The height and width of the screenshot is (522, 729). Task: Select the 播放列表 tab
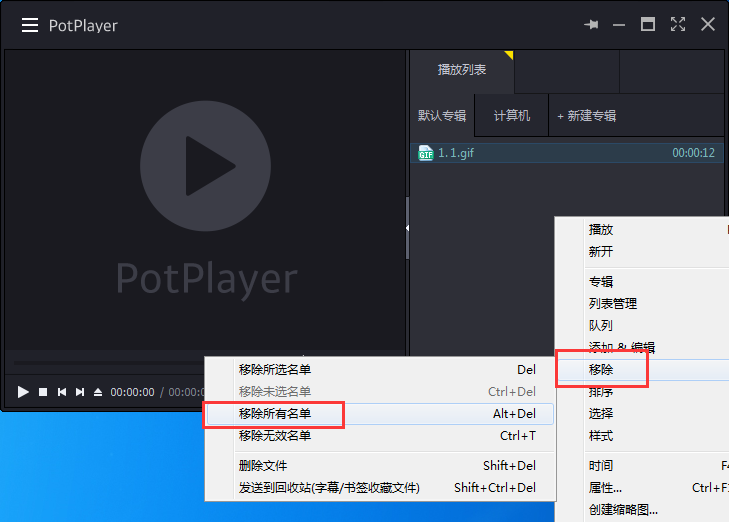pos(462,70)
